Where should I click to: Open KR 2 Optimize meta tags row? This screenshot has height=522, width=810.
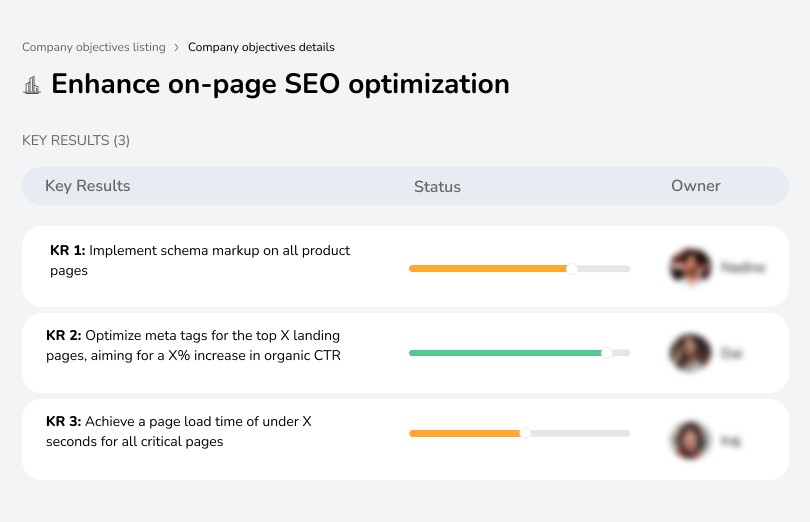(405, 353)
